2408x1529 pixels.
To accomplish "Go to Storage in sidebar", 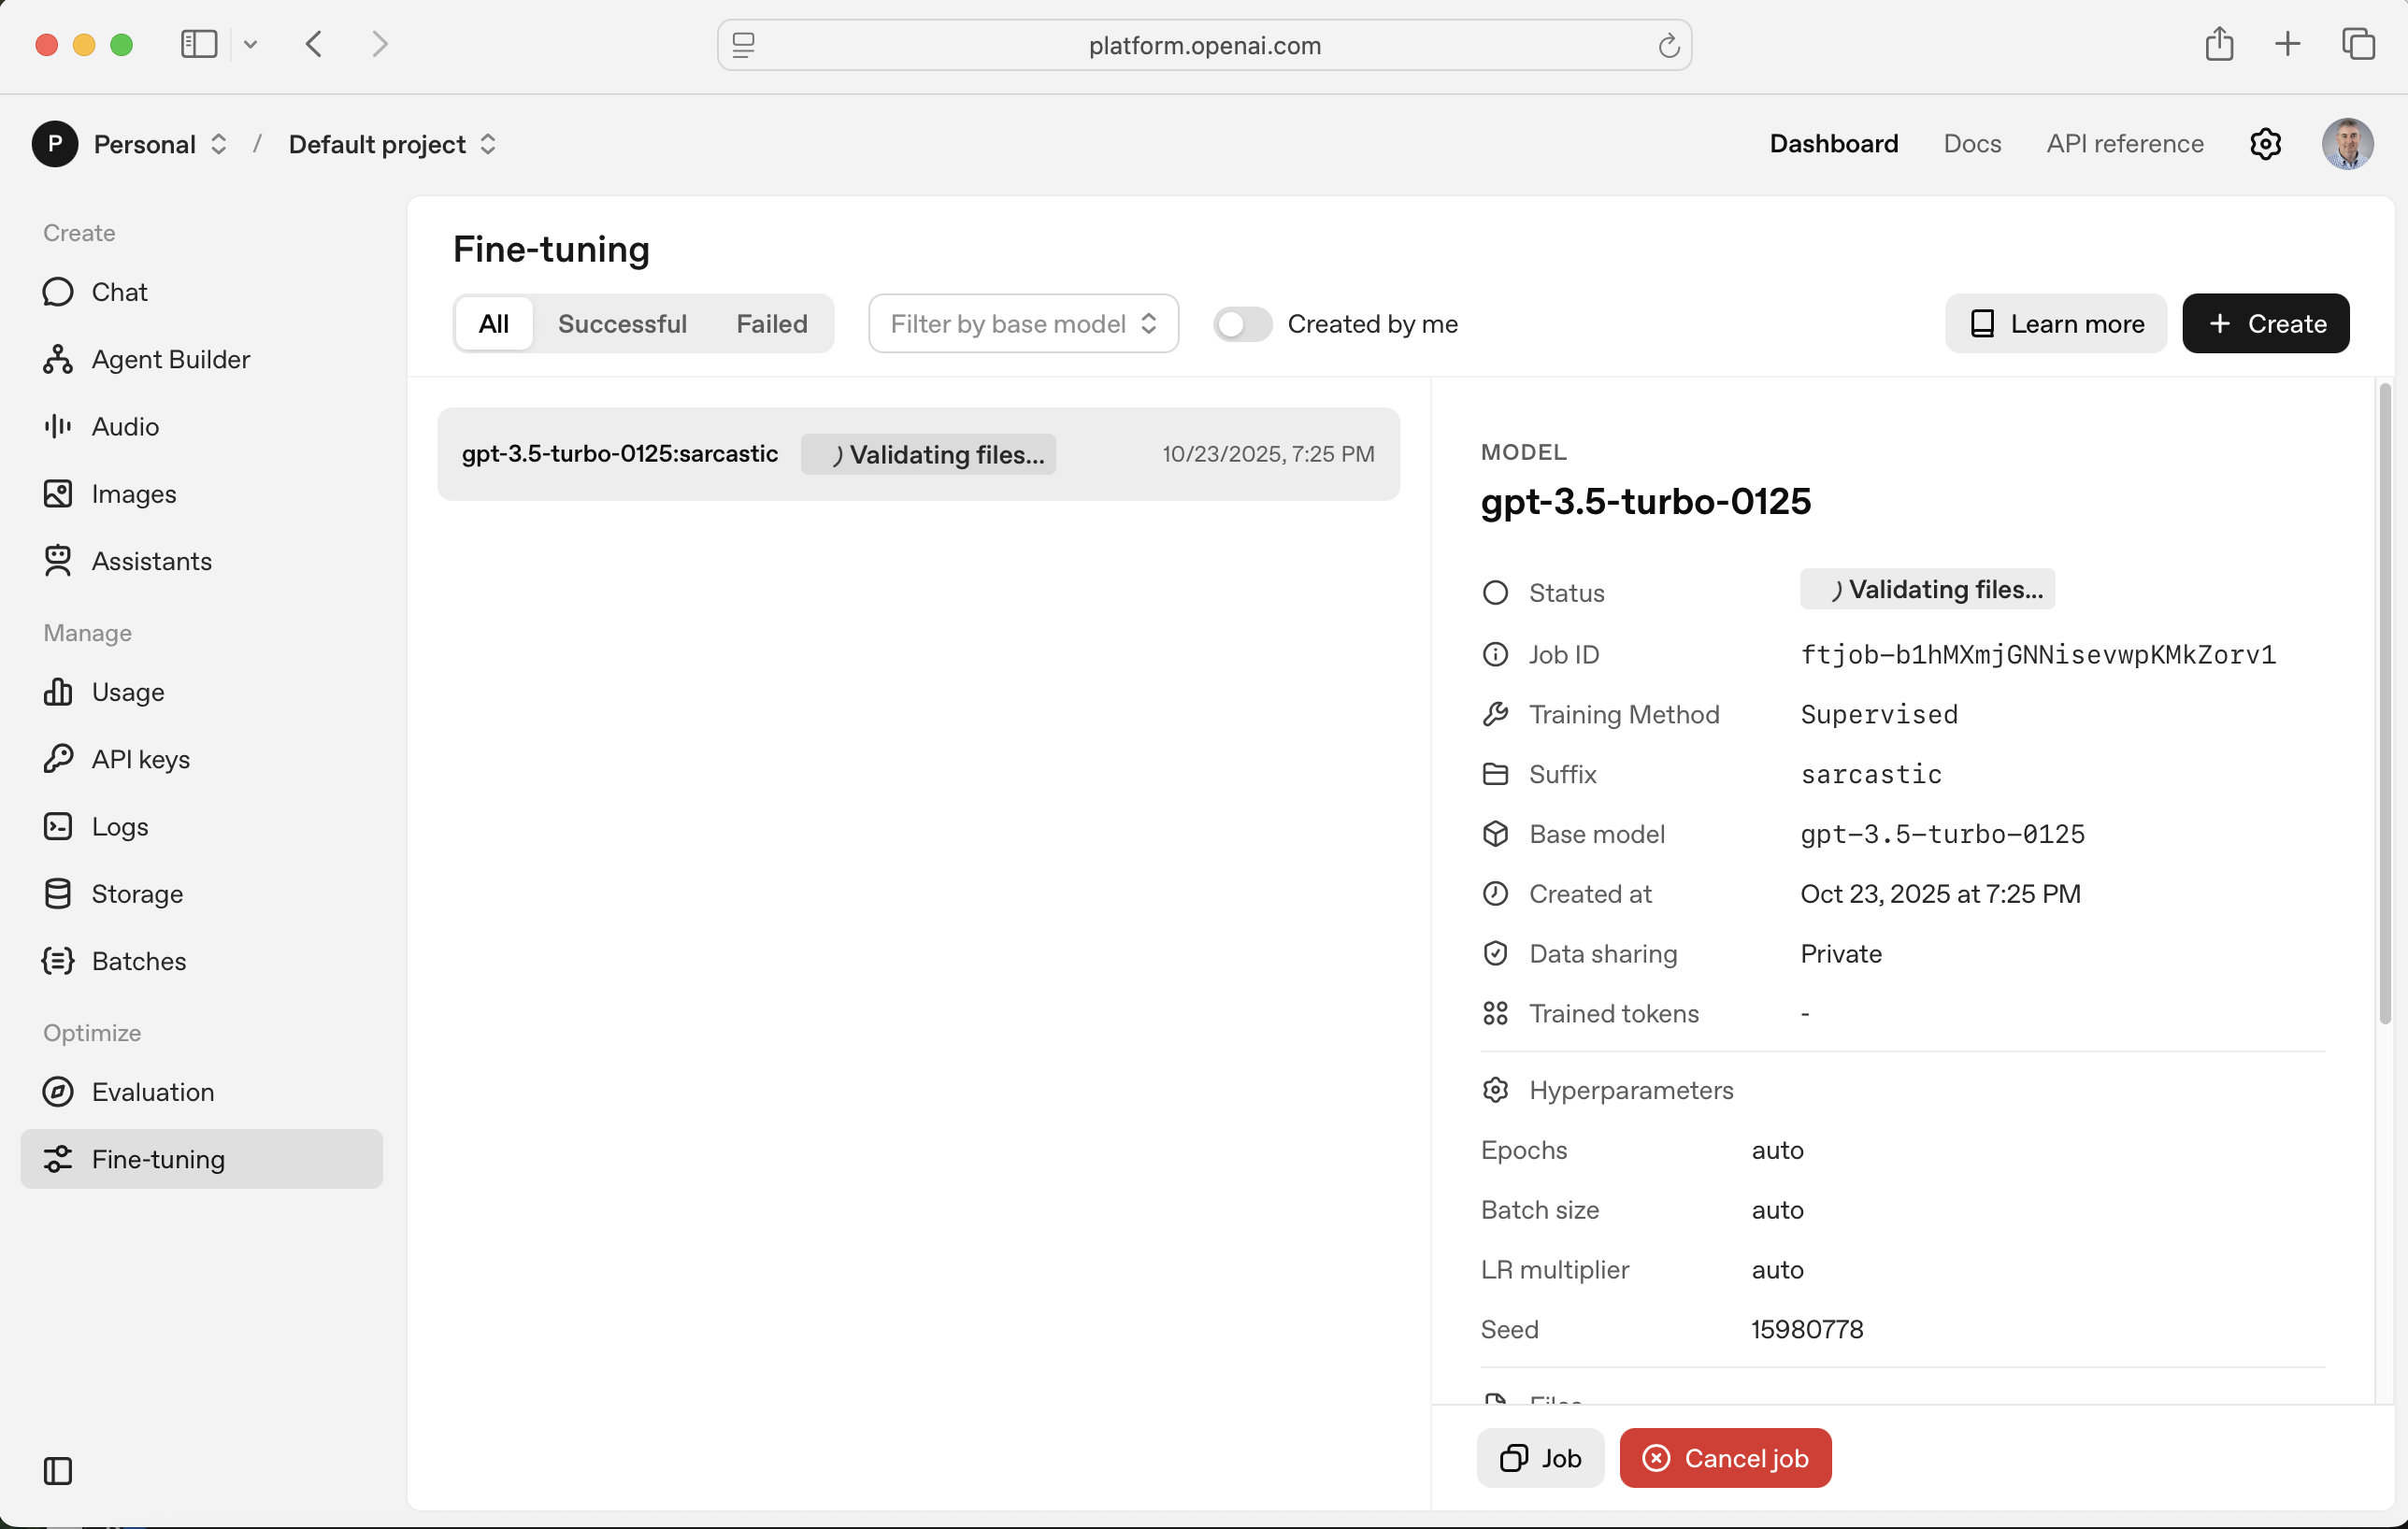I will click(x=137, y=893).
